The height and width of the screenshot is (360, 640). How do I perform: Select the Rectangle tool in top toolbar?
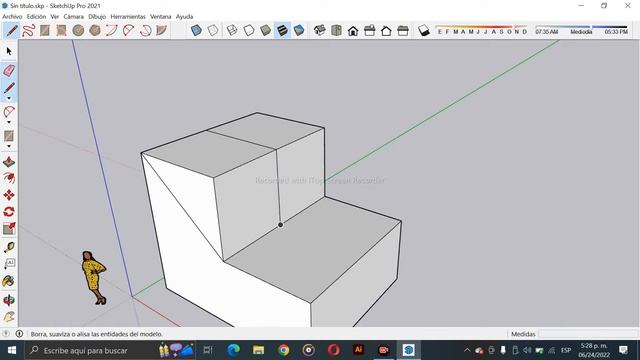tap(45, 31)
